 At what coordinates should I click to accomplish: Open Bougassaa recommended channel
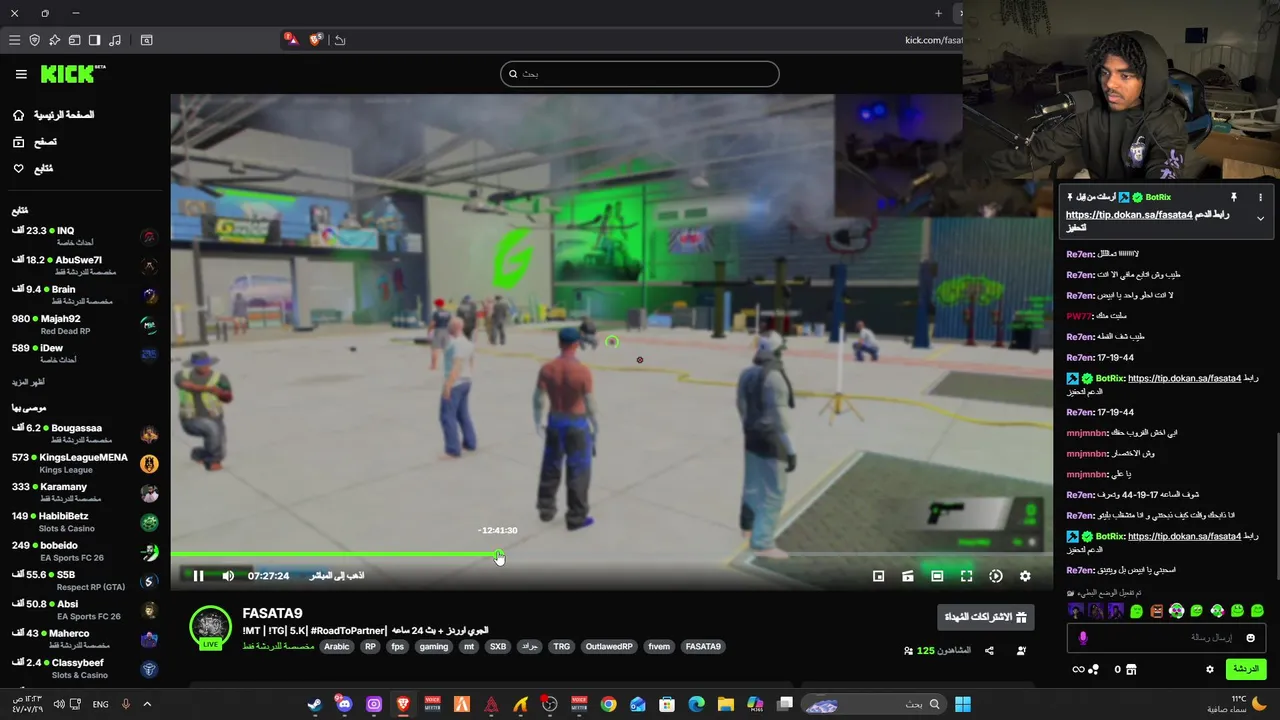(x=84, y=434)
